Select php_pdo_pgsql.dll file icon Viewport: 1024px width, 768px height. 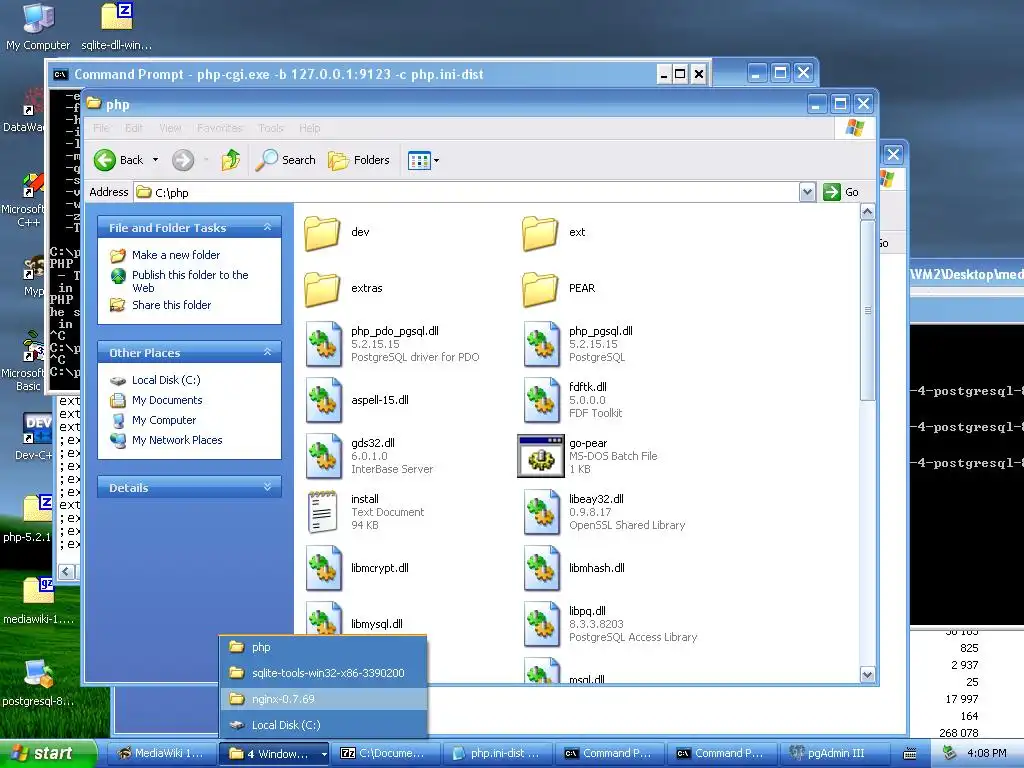(x=324, y=344)
